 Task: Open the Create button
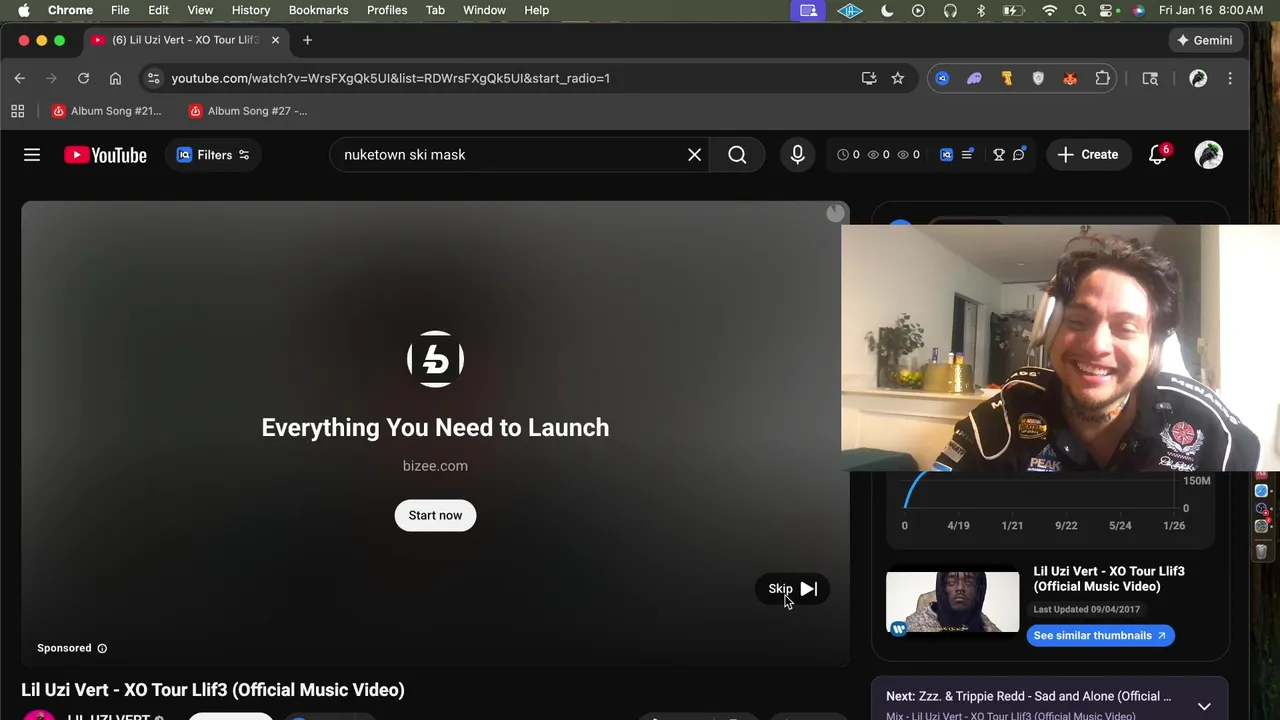(1088, 155)
